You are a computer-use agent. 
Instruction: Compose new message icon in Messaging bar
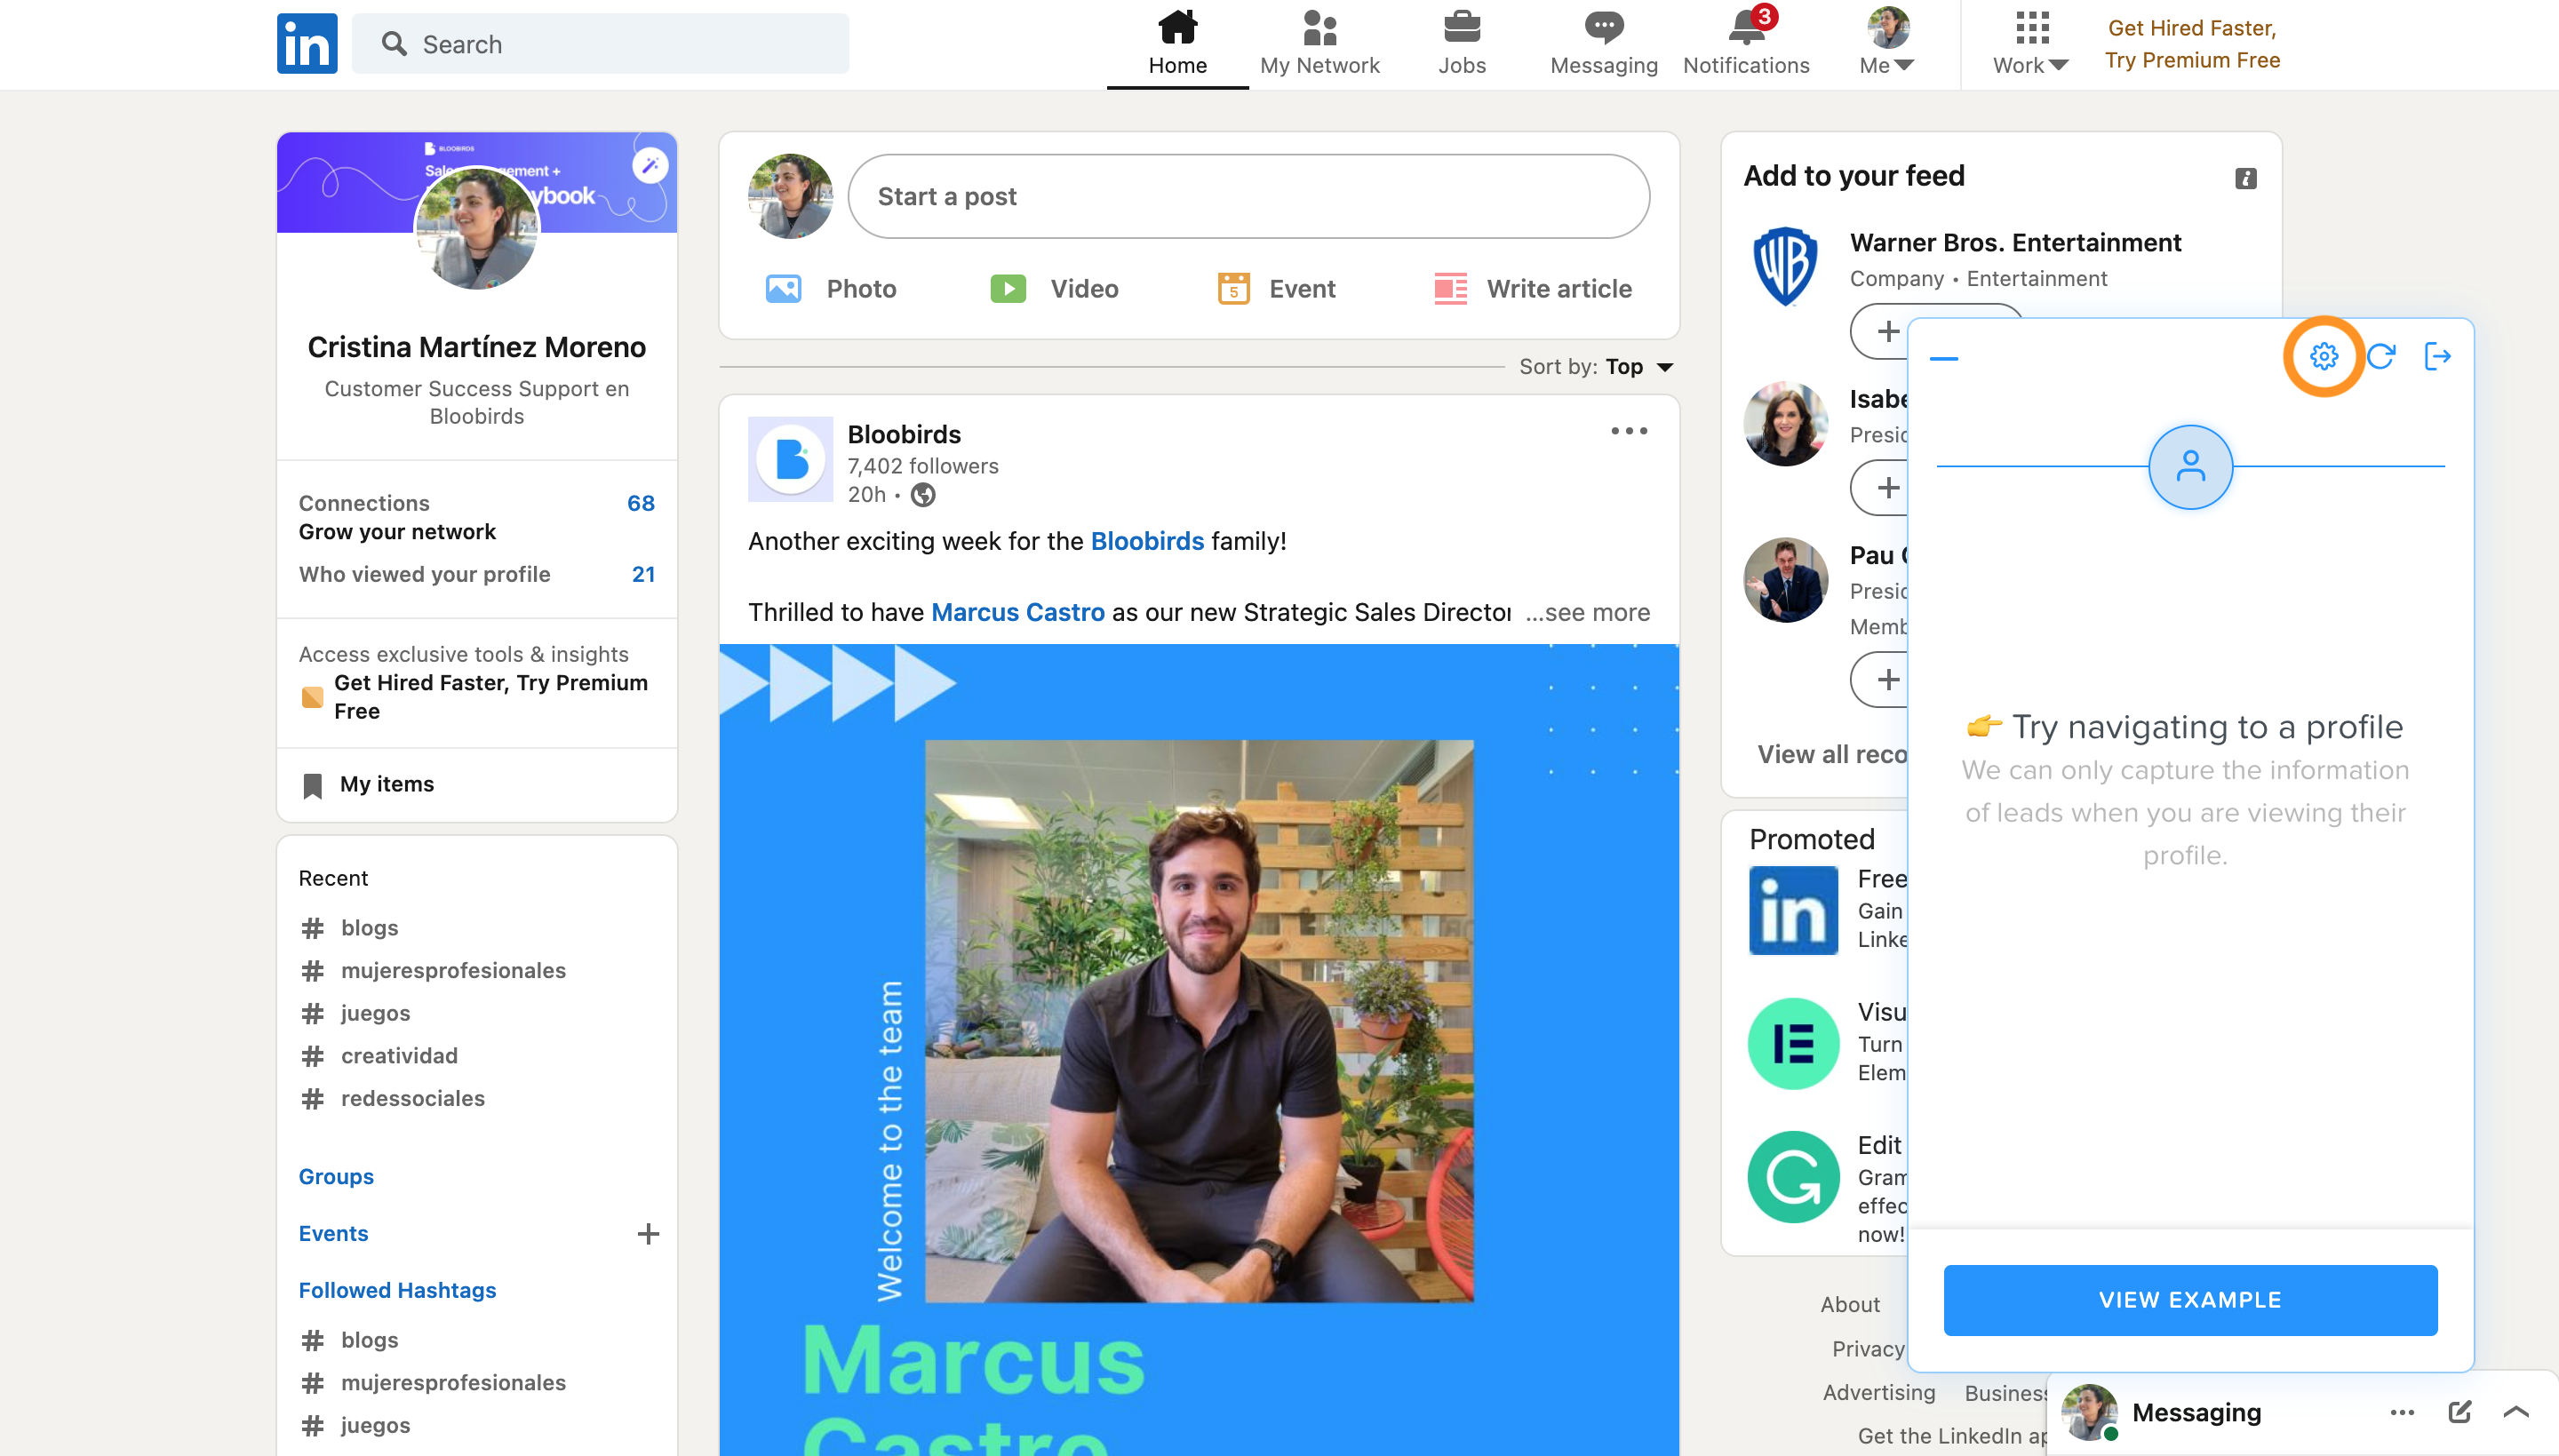click(x=2459, y=1412)
